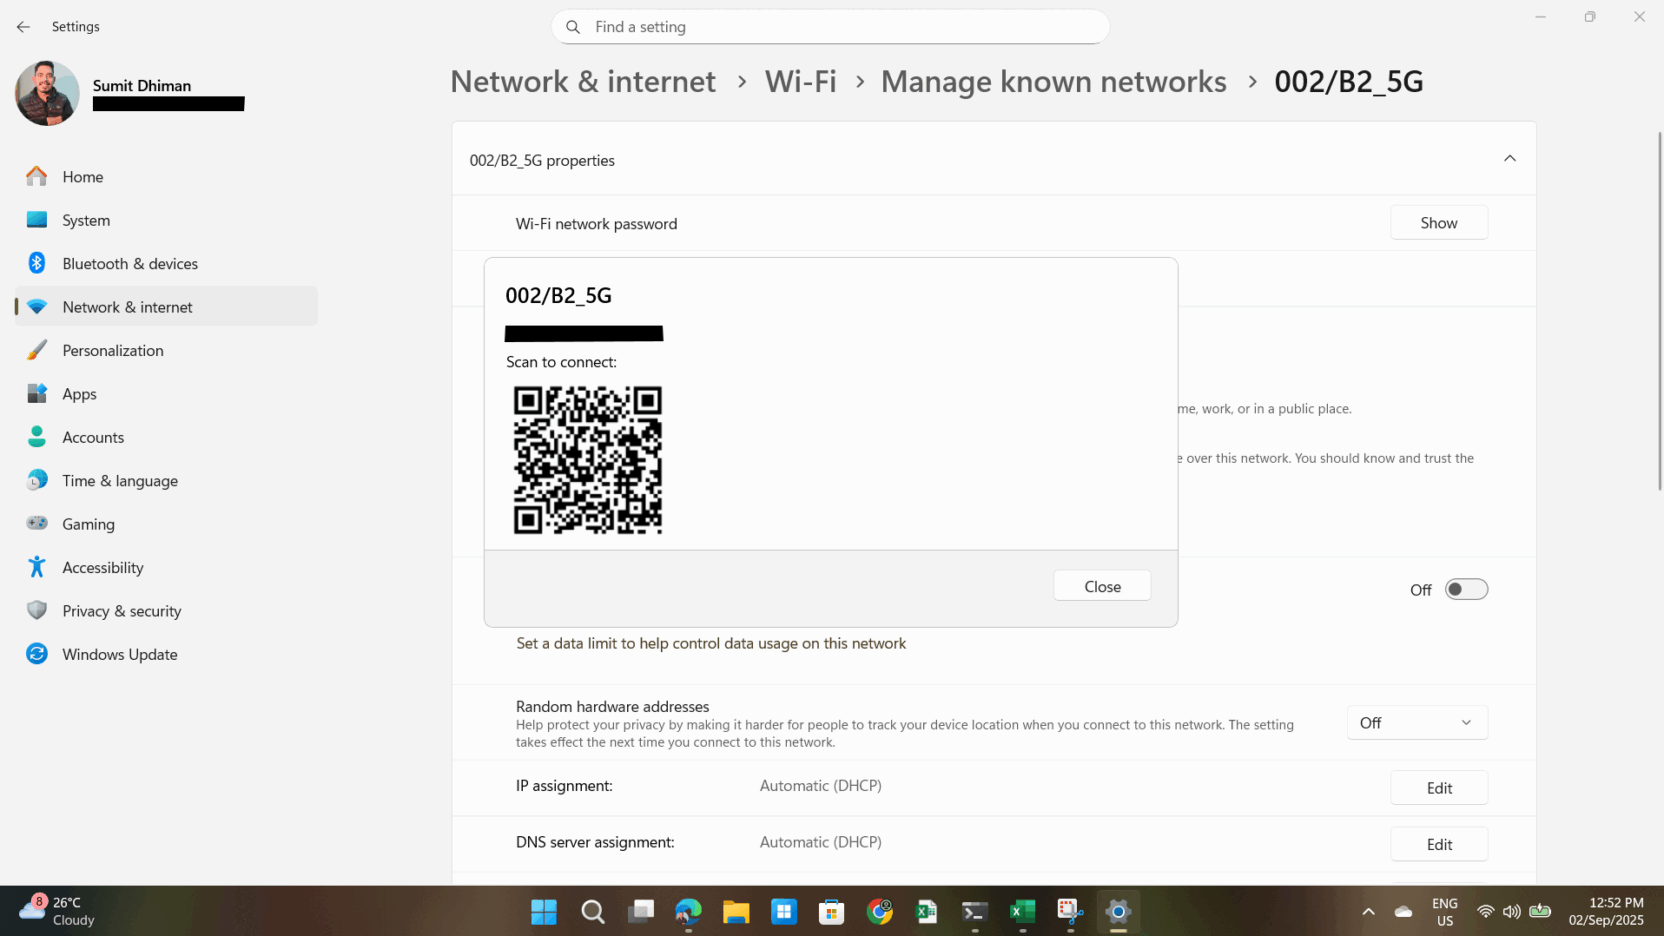Select Gaming in the Settings sidebar
Image resolution: width=1664 pixels, height=936 pixels.
coord(89,523)
